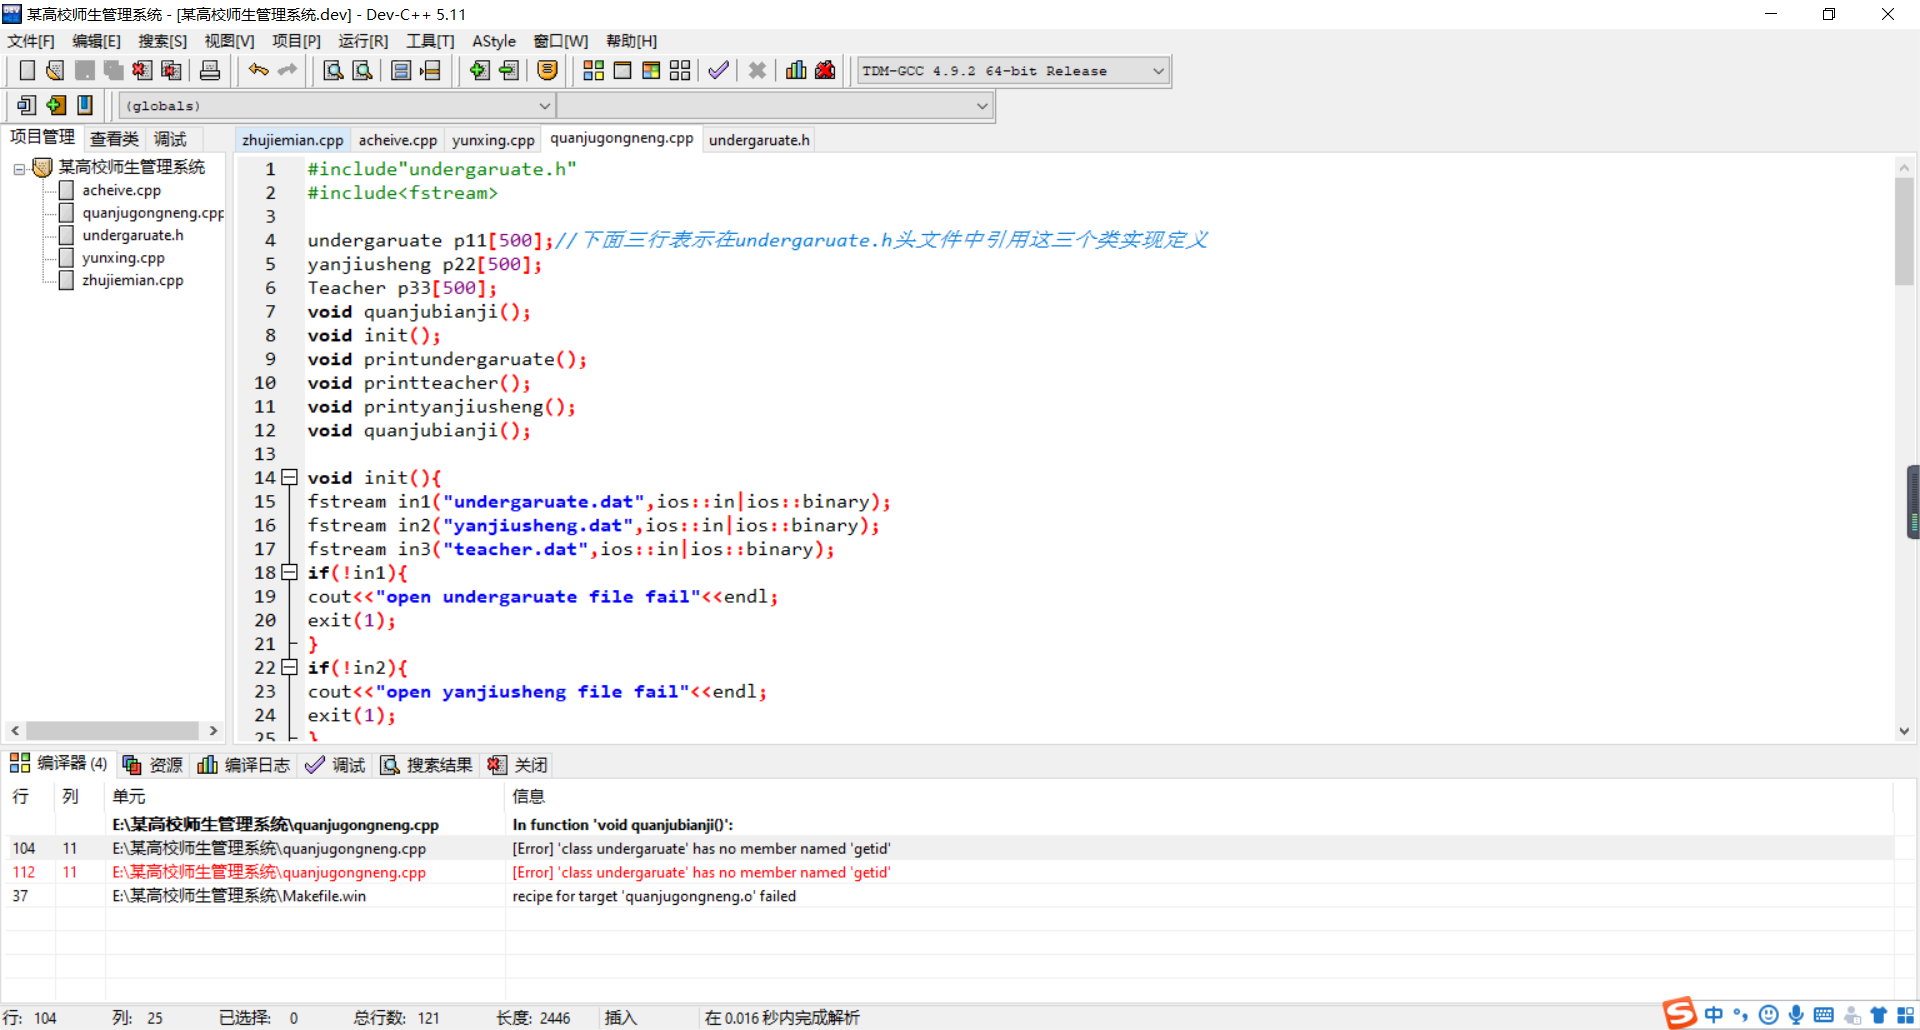
Task: Click the Open file toolbar icon
Action: click(55, 70)
